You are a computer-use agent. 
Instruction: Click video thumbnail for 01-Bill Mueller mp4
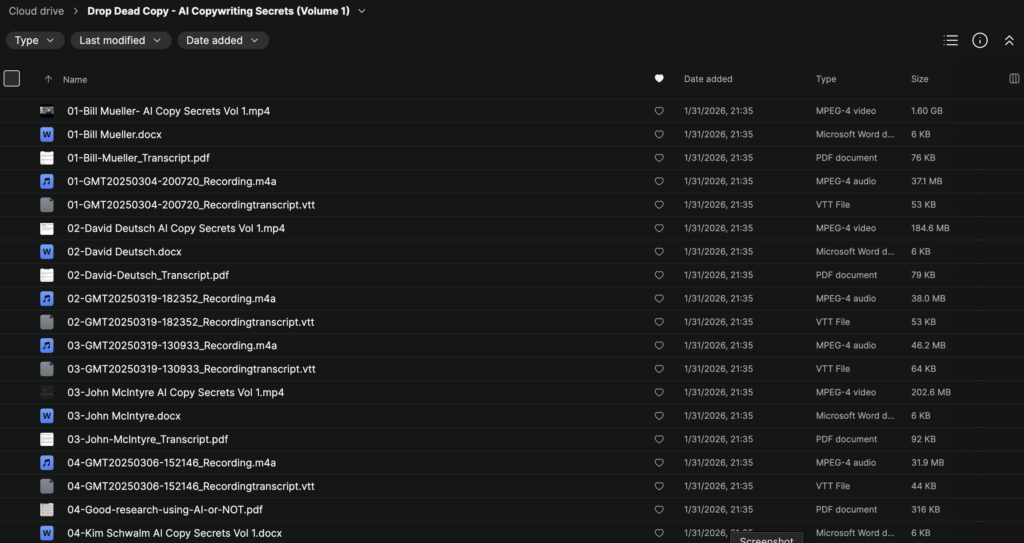(47, 111)
